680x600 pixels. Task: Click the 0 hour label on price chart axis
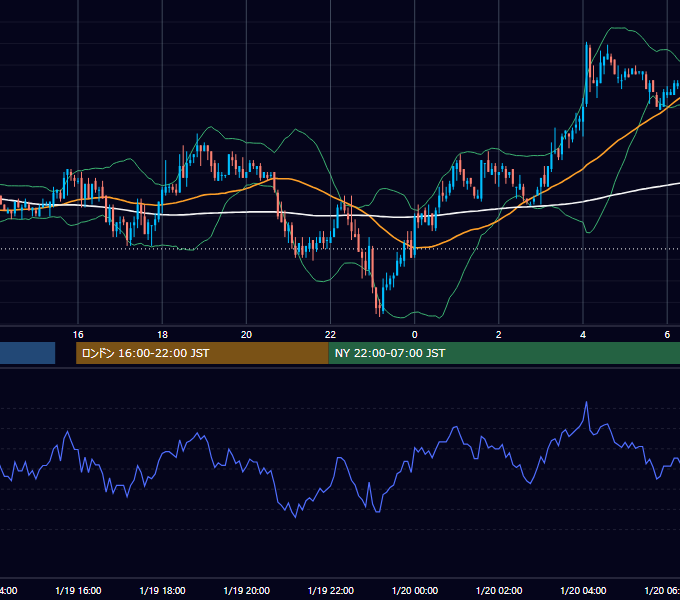click(x=415, y=335)
